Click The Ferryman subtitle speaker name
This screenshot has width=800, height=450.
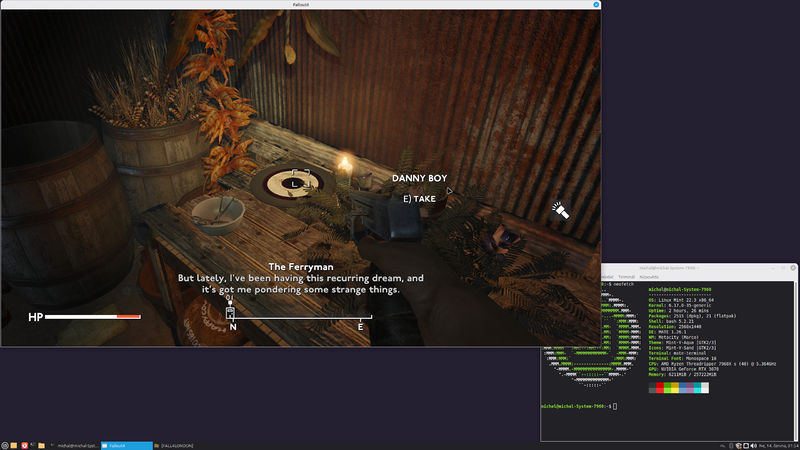(301, 267)
